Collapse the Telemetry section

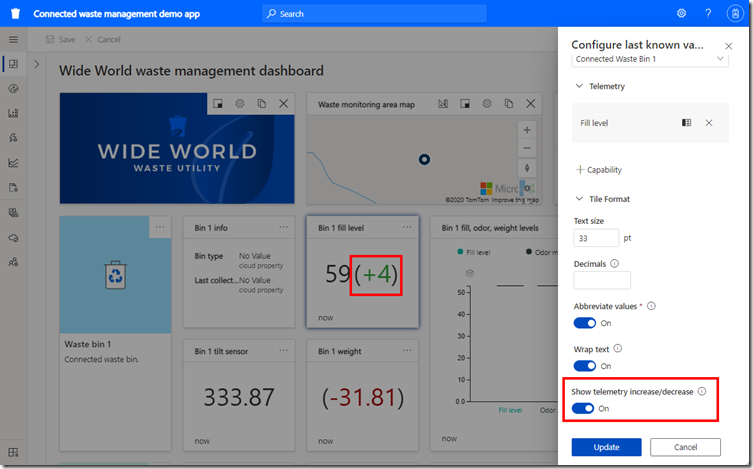point(579,86)
